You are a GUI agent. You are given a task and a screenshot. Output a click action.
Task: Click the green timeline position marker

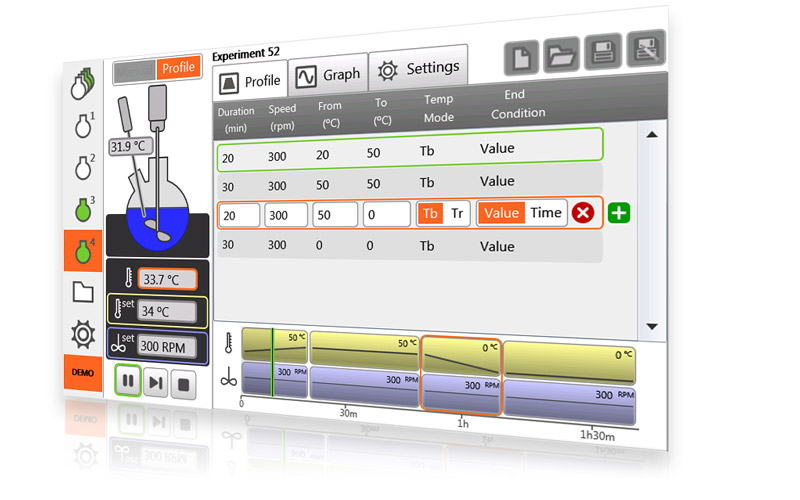click(272, 362)
